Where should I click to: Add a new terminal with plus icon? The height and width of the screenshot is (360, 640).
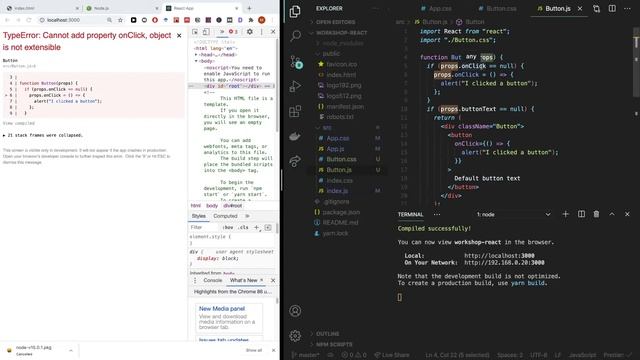point(565,214)
